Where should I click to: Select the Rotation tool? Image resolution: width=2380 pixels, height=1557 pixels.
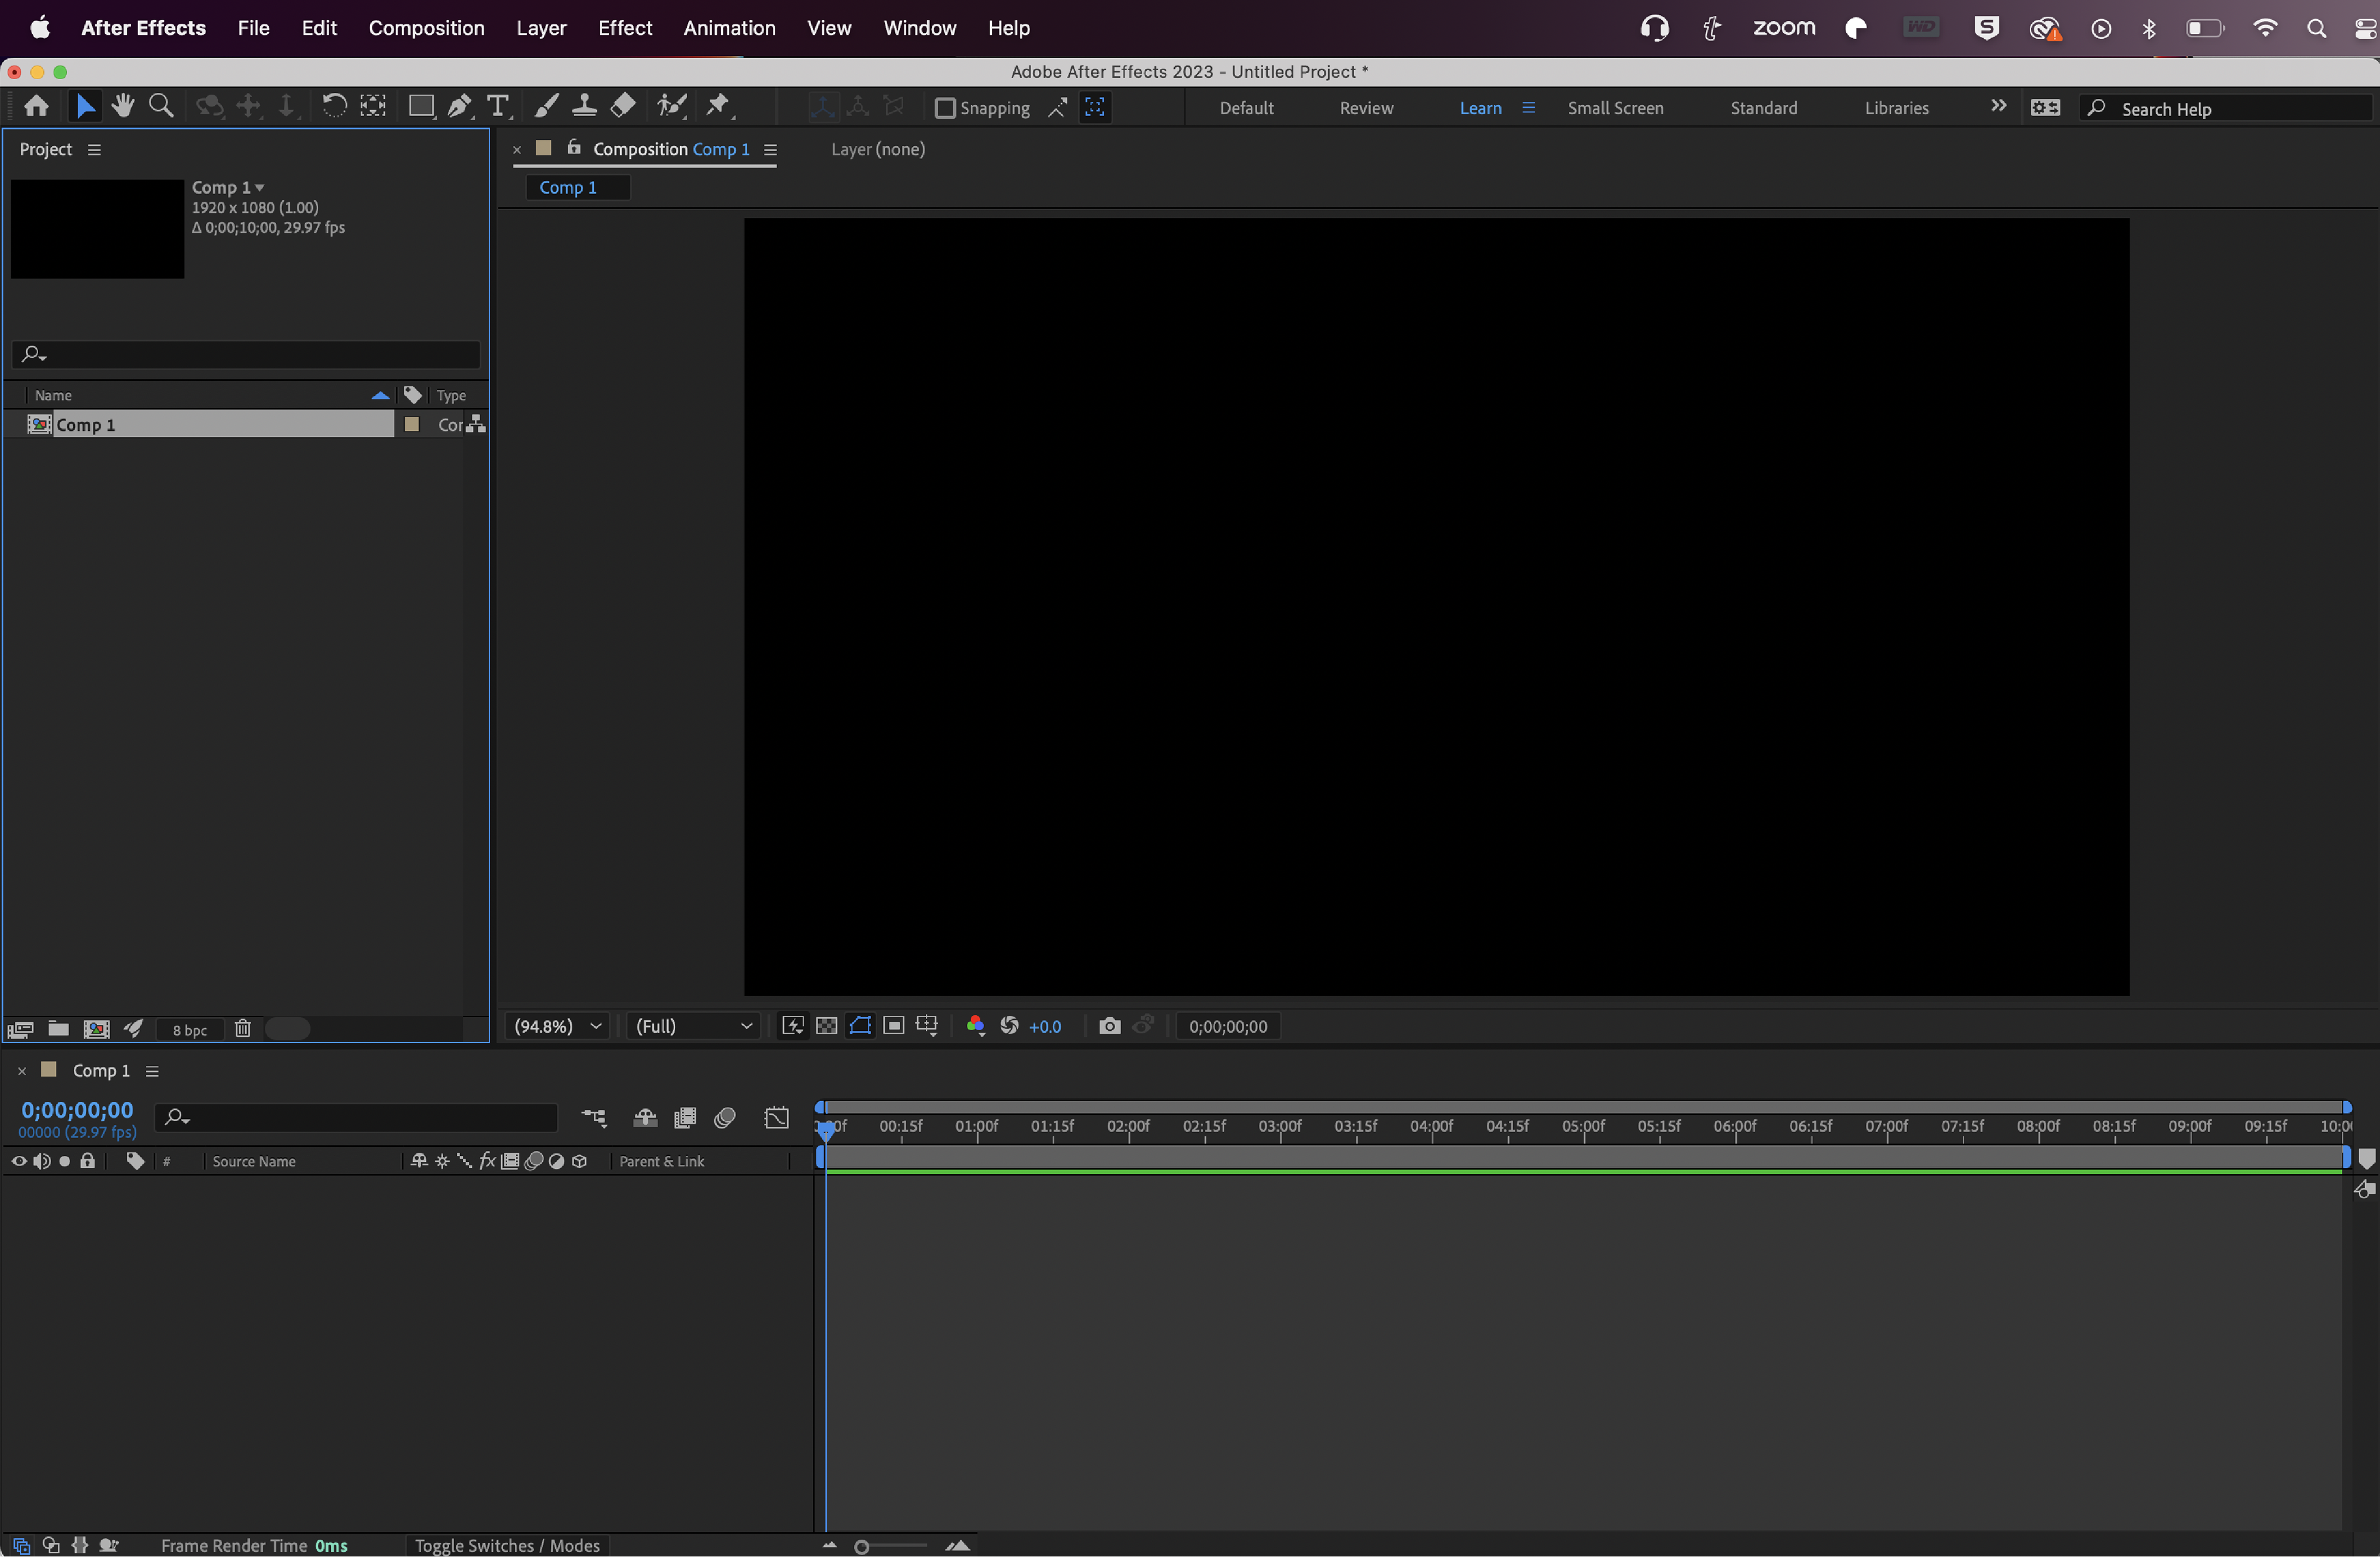pos(334,106)
